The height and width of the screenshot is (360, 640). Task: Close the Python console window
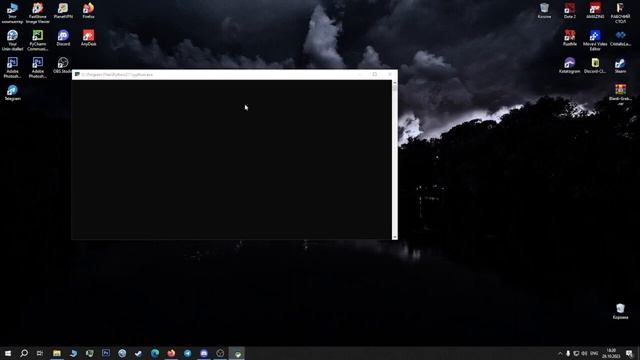(x=390, y=74)
